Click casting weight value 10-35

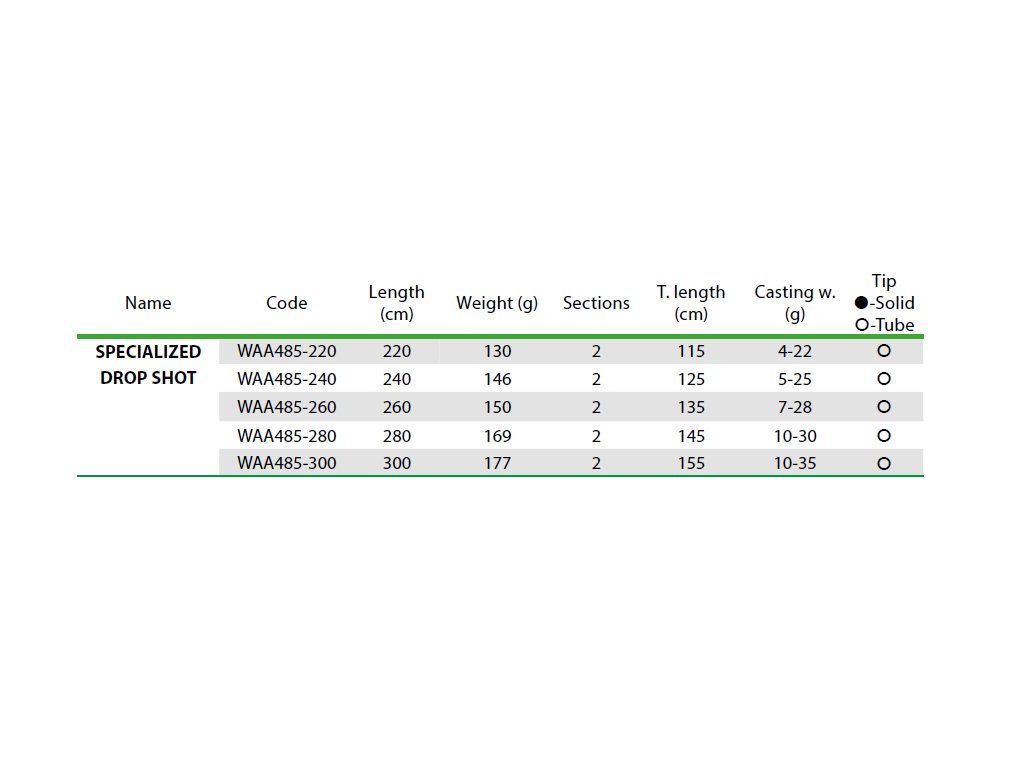click(x=795, y=464)
